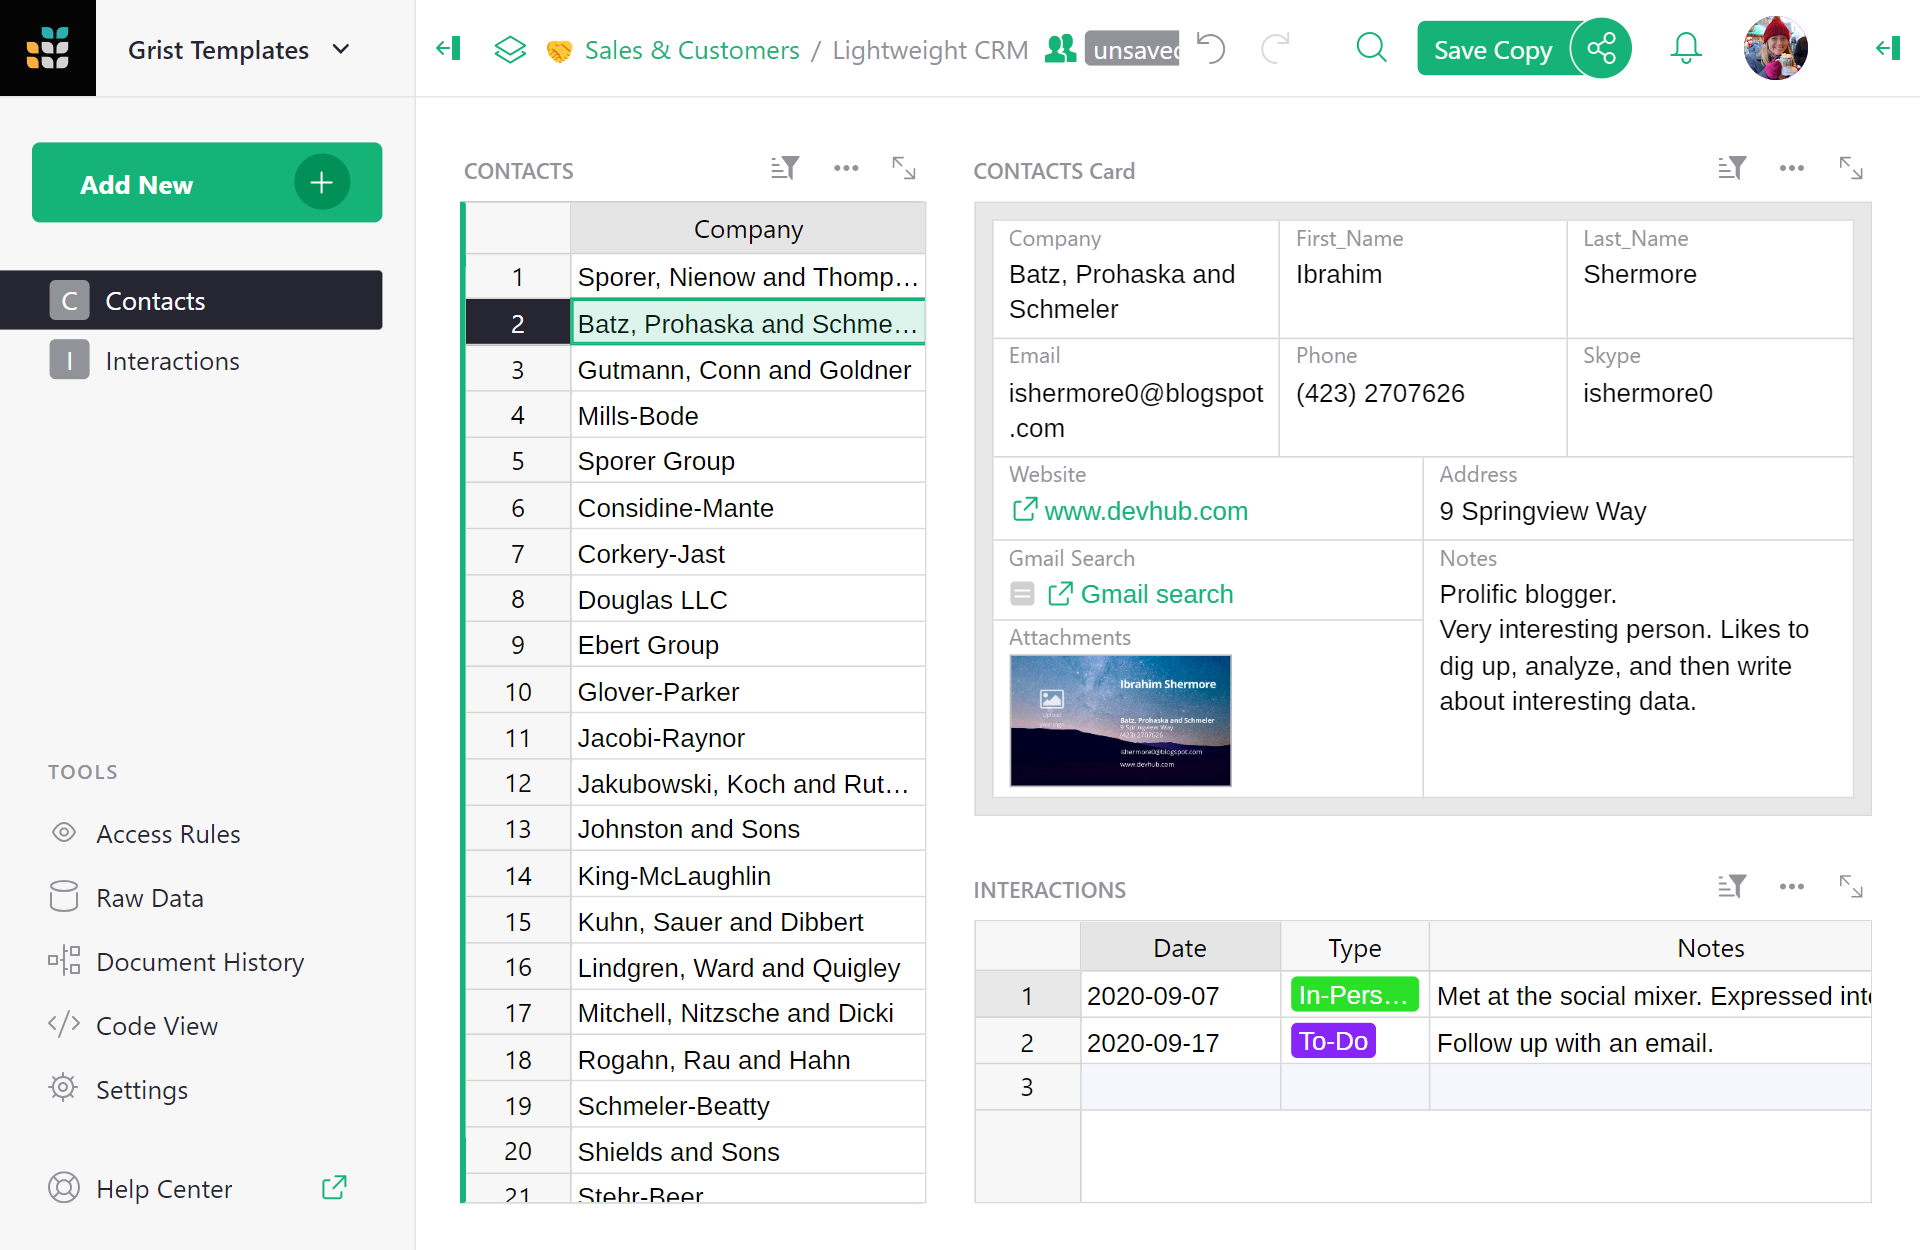The width and height of the screenshot is (1920, 1250).
Task: Expand the CONTACTS widget
Action: (x=904, y=168)
